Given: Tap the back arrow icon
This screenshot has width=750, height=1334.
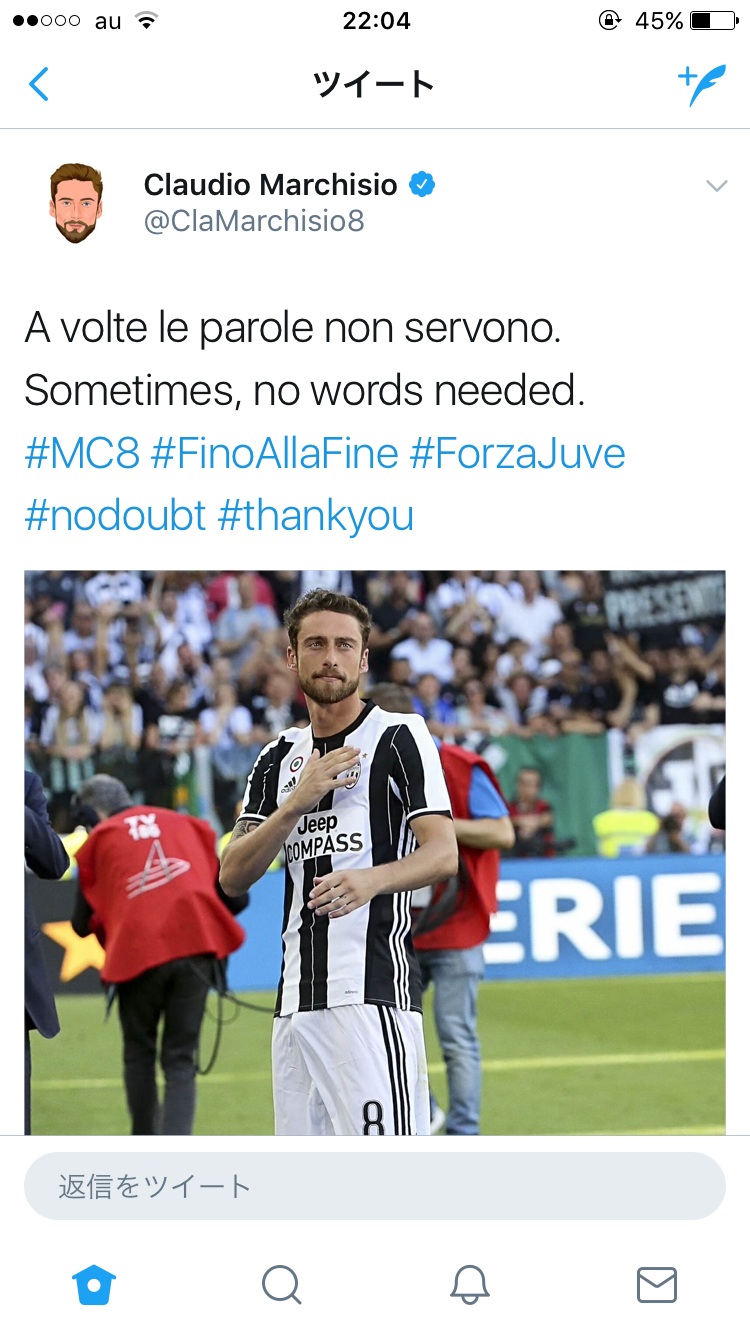Looking at the screenshot, I should 38,85.
